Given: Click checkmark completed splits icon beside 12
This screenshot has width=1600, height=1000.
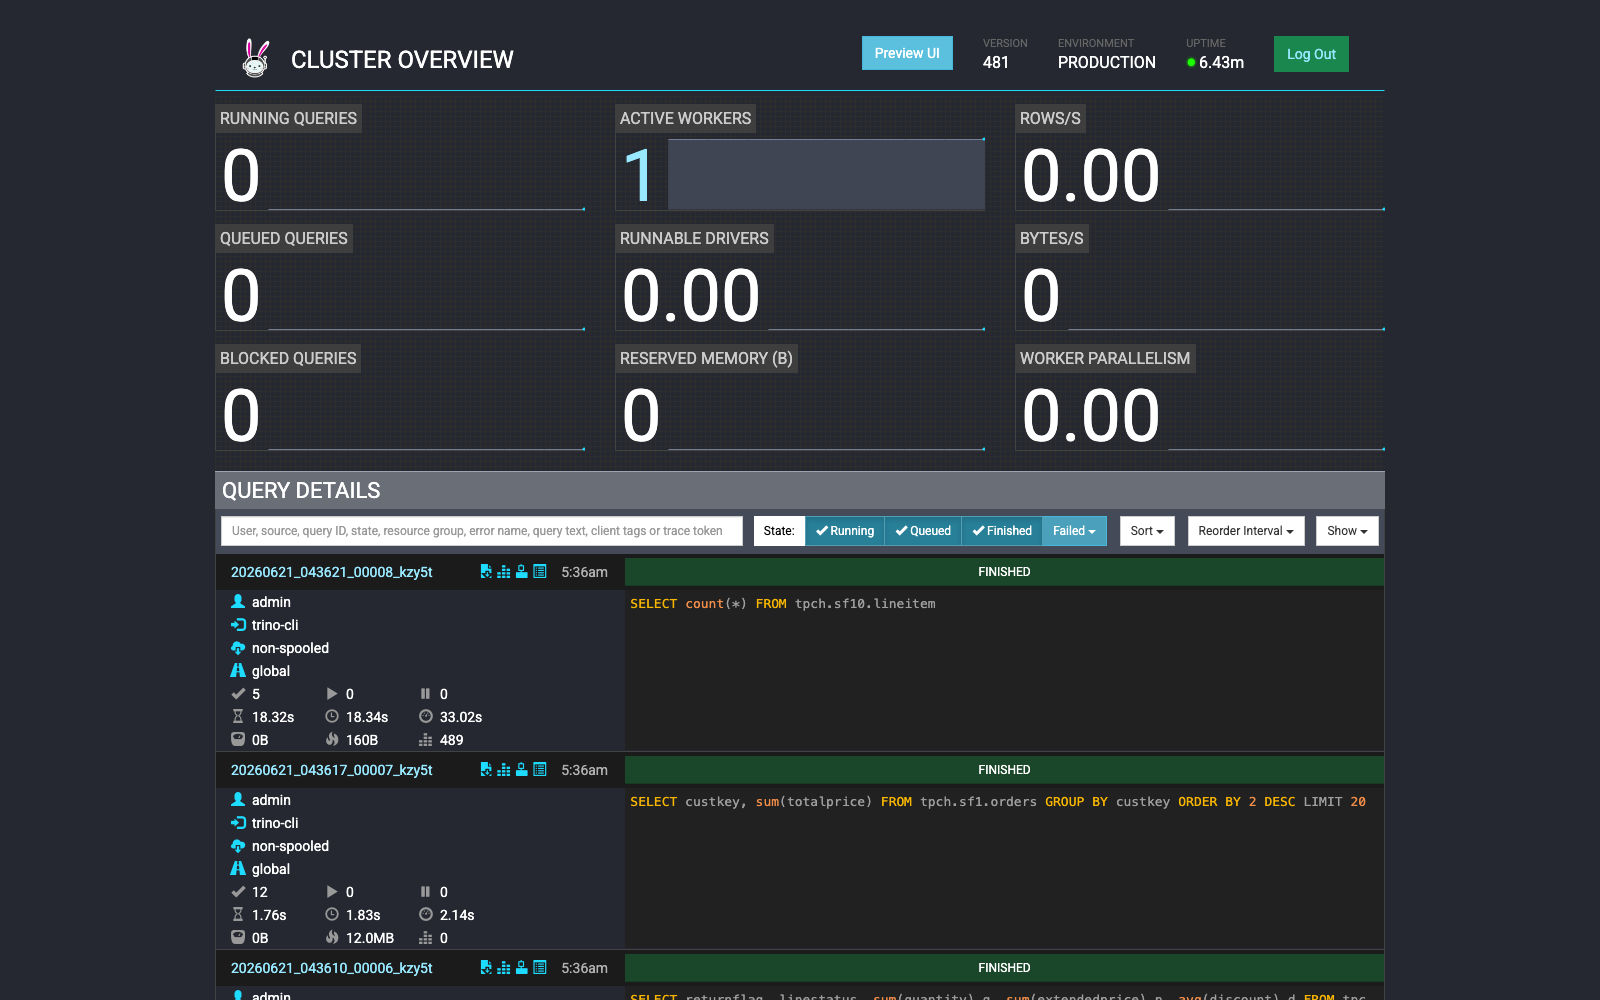Looking at the screenshot, I should [x=238, y=892].
